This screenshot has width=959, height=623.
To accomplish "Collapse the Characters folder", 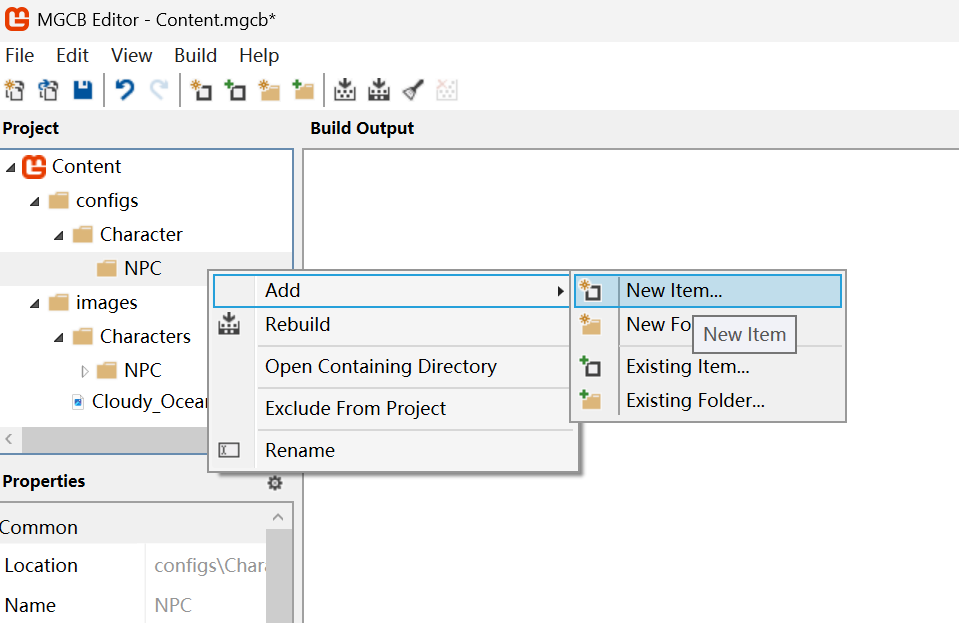I will pyautogui.click(x=59, y=337).
